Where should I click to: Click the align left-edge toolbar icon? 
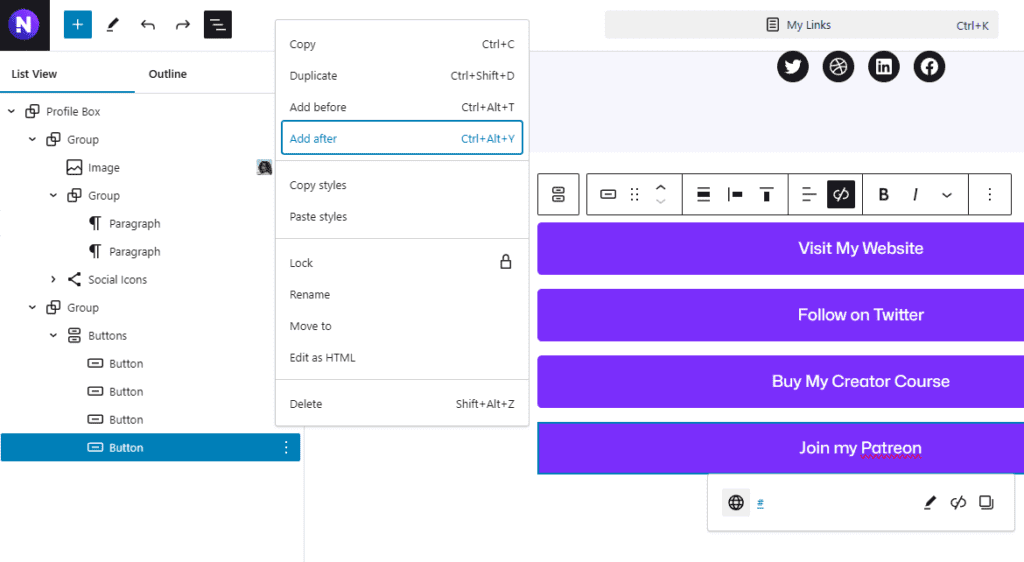tap(735, 194)
